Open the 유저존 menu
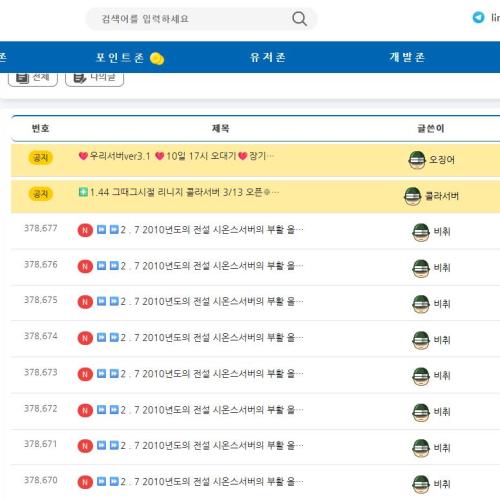The height and width of the screenshot is (500, 500). coord(268,57)
